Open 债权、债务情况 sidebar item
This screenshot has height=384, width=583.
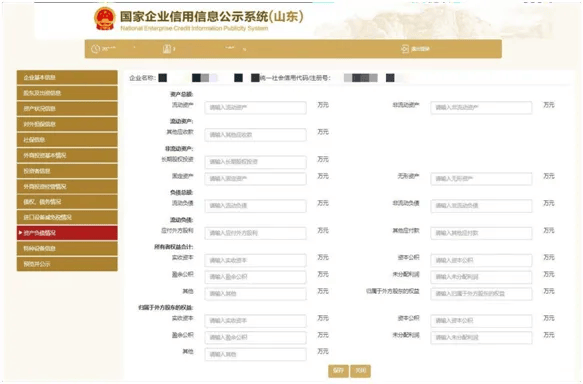pos(67,202)
